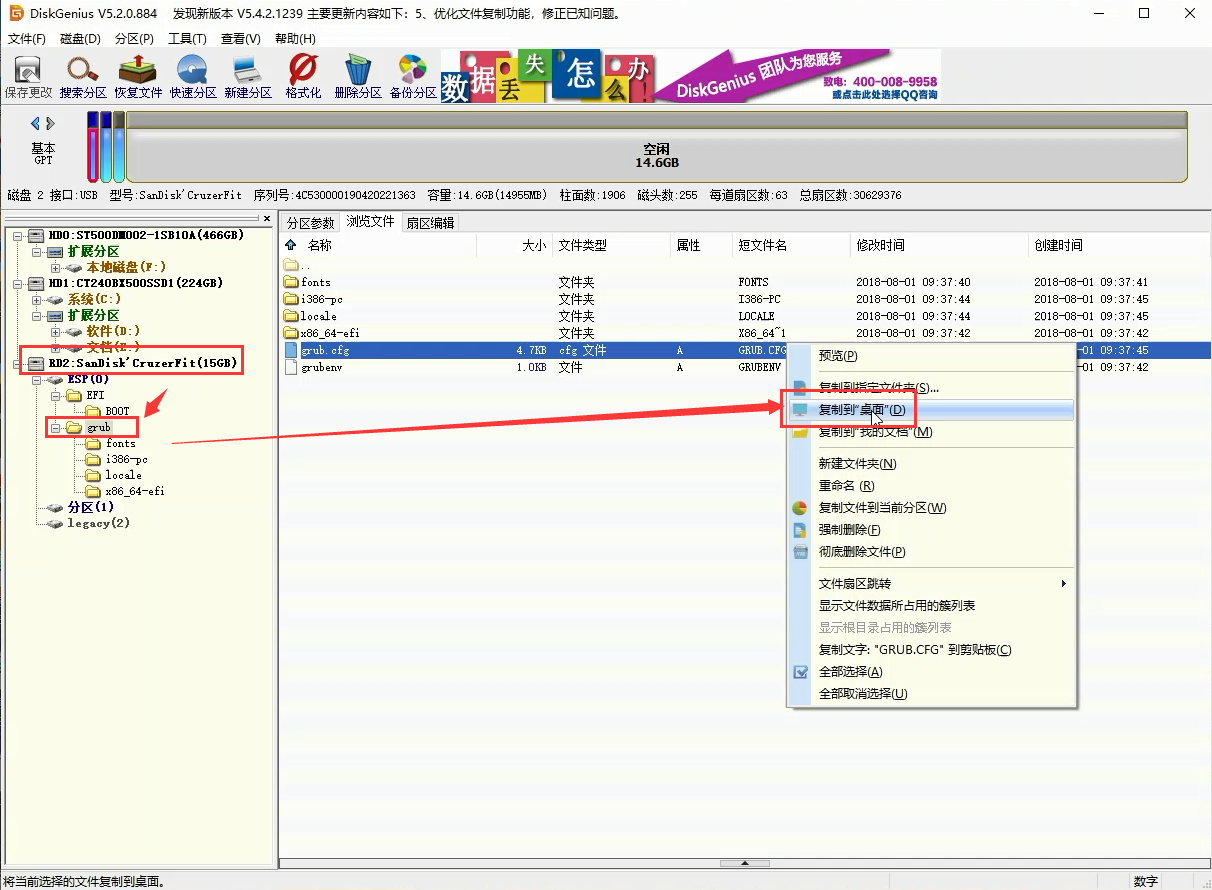Sort files by 短文件名 column header

point(791,245)
